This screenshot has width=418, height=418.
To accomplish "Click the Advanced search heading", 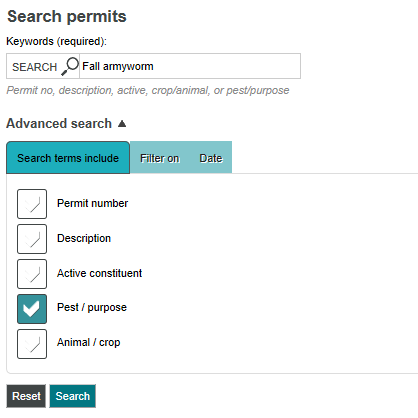I will [x=59, y=124].
